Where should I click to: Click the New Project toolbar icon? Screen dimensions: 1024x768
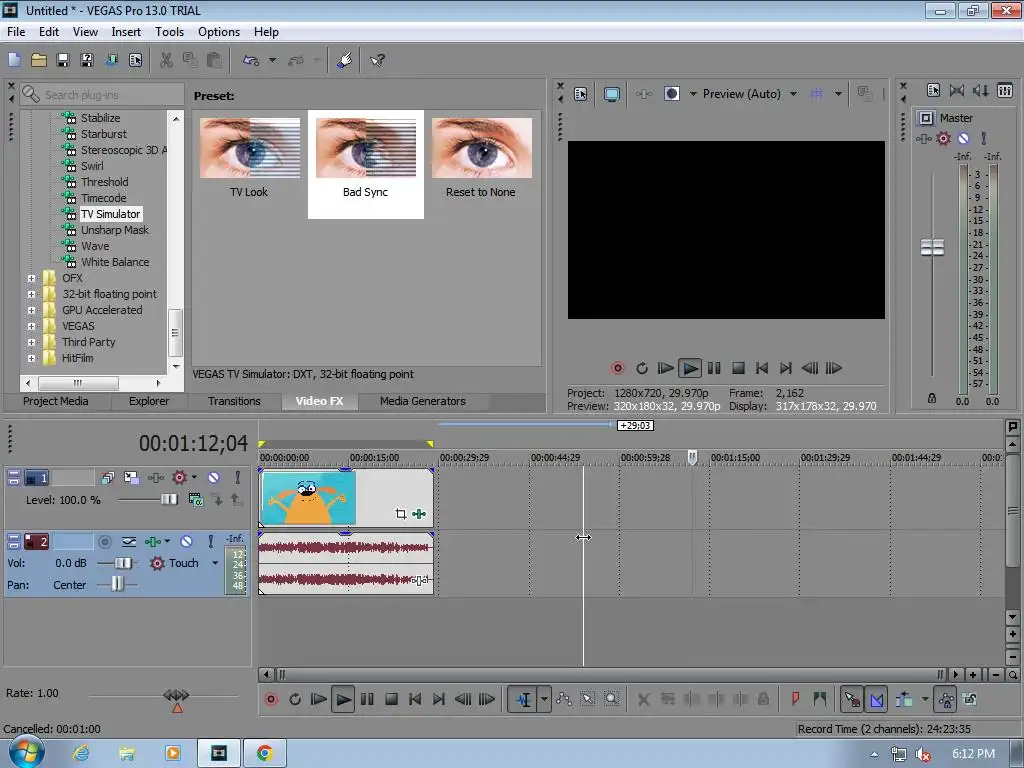(14, 60)
